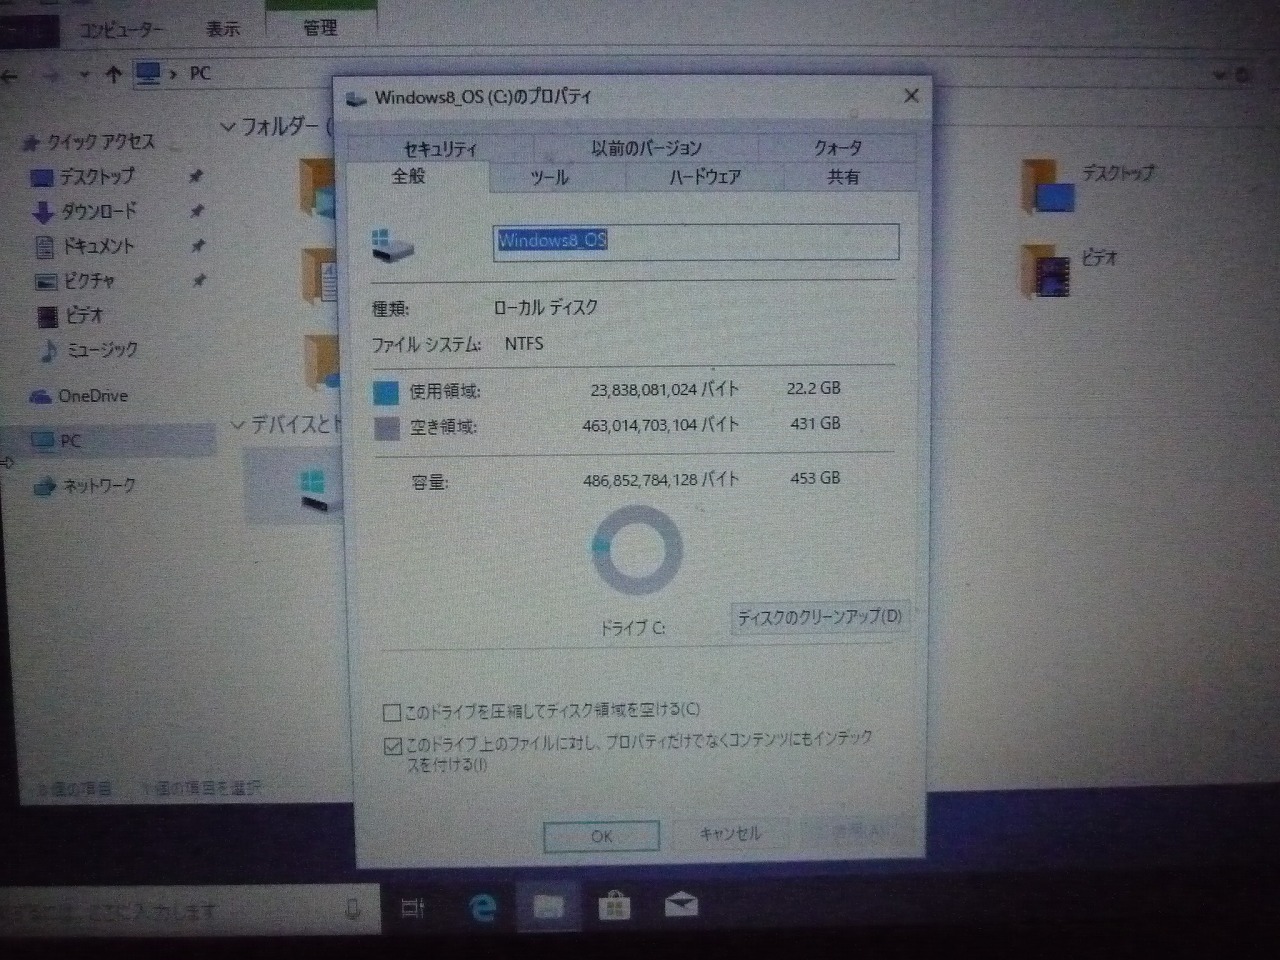This screenshot has height=960, width=1280.
Task: Open the Mail app from the taskbar
Action: click(x=681, y=906)
